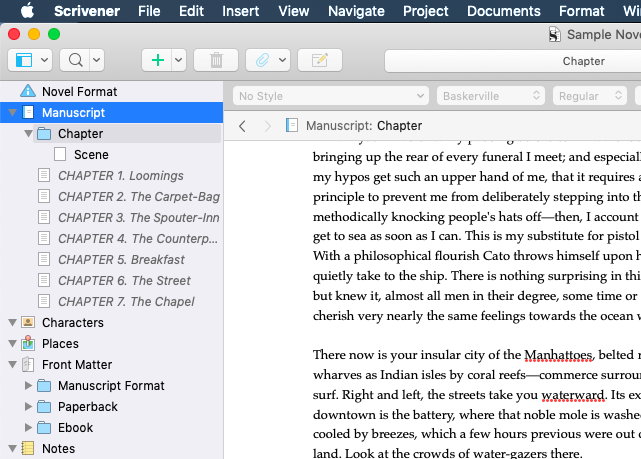
Task: Expand the Manuscript Format folder
Action: point(28,385)
